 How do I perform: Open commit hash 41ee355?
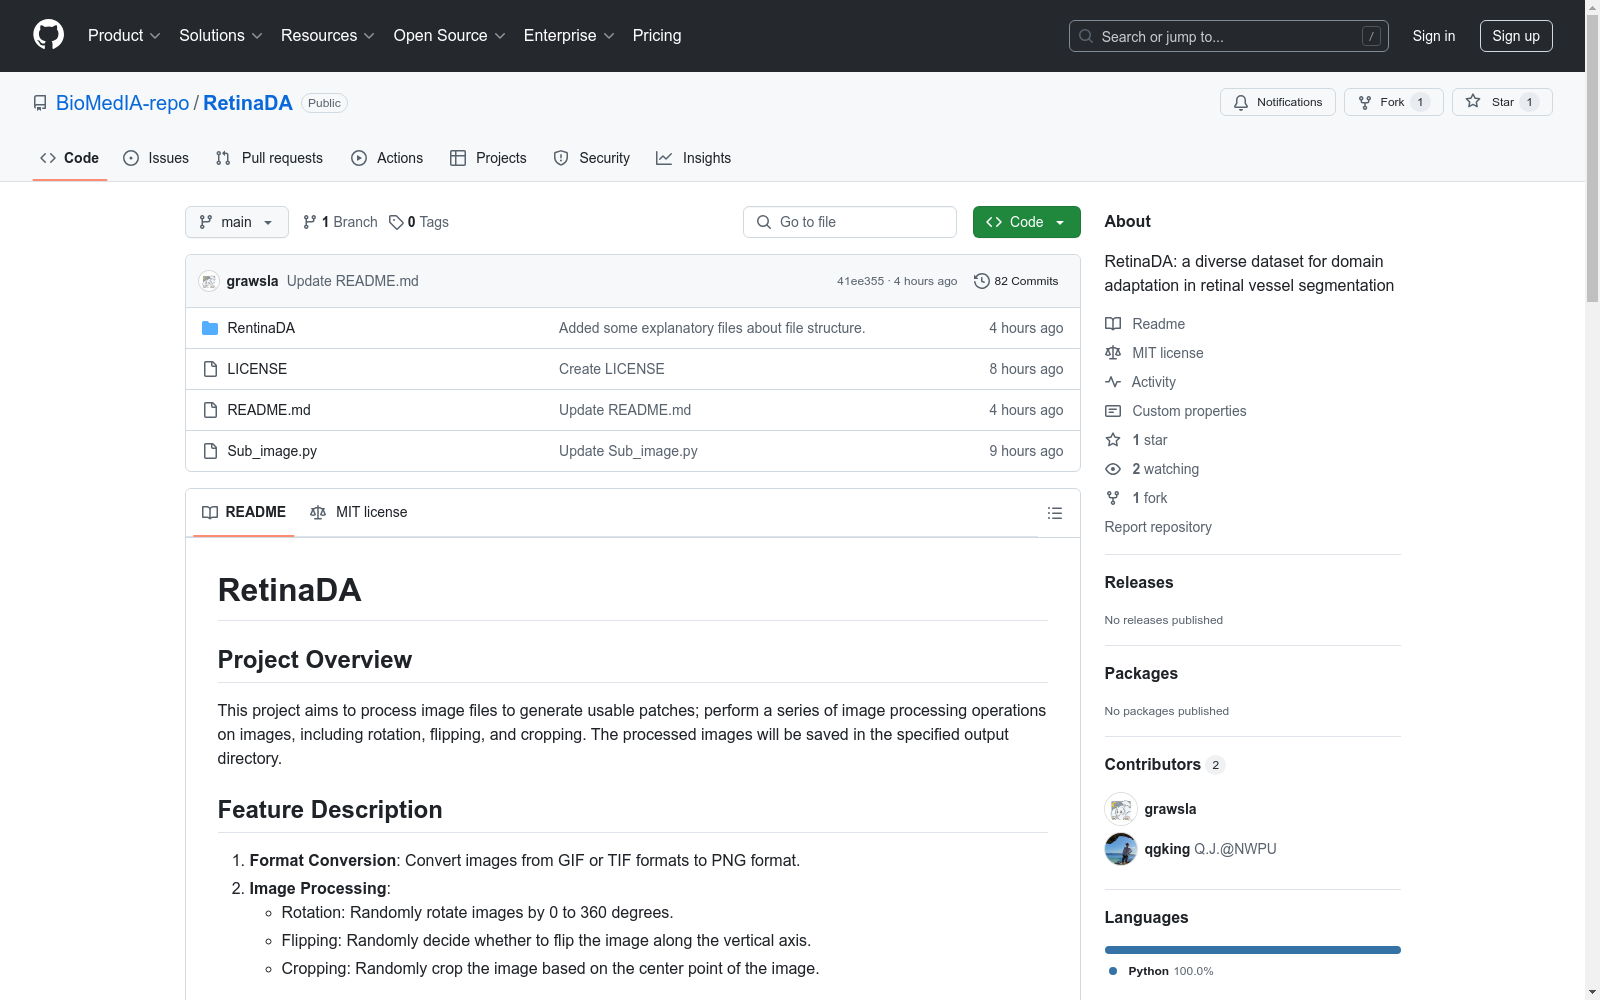coord(861,281)
